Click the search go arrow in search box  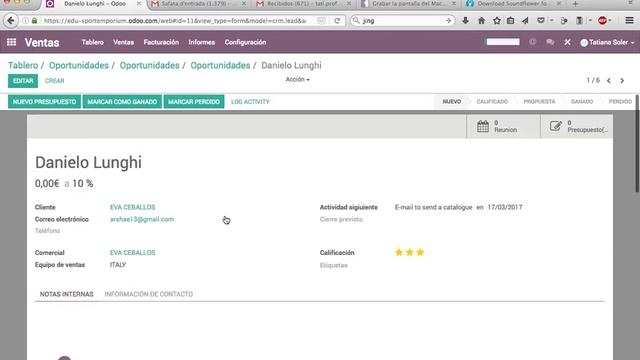click(448, 20)
